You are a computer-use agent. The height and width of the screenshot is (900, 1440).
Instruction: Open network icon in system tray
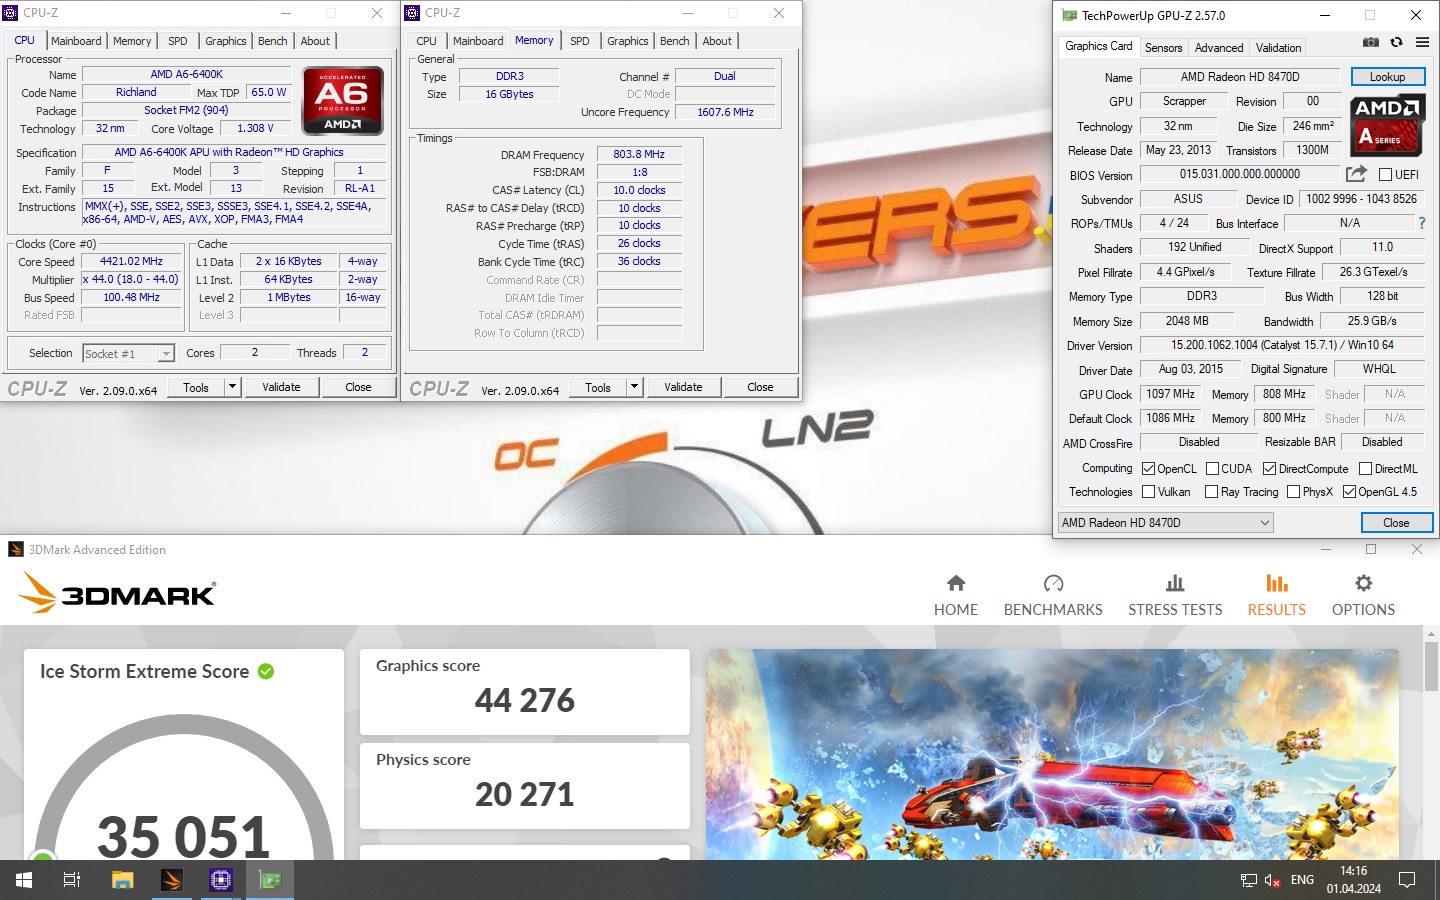coord(1249,880)
